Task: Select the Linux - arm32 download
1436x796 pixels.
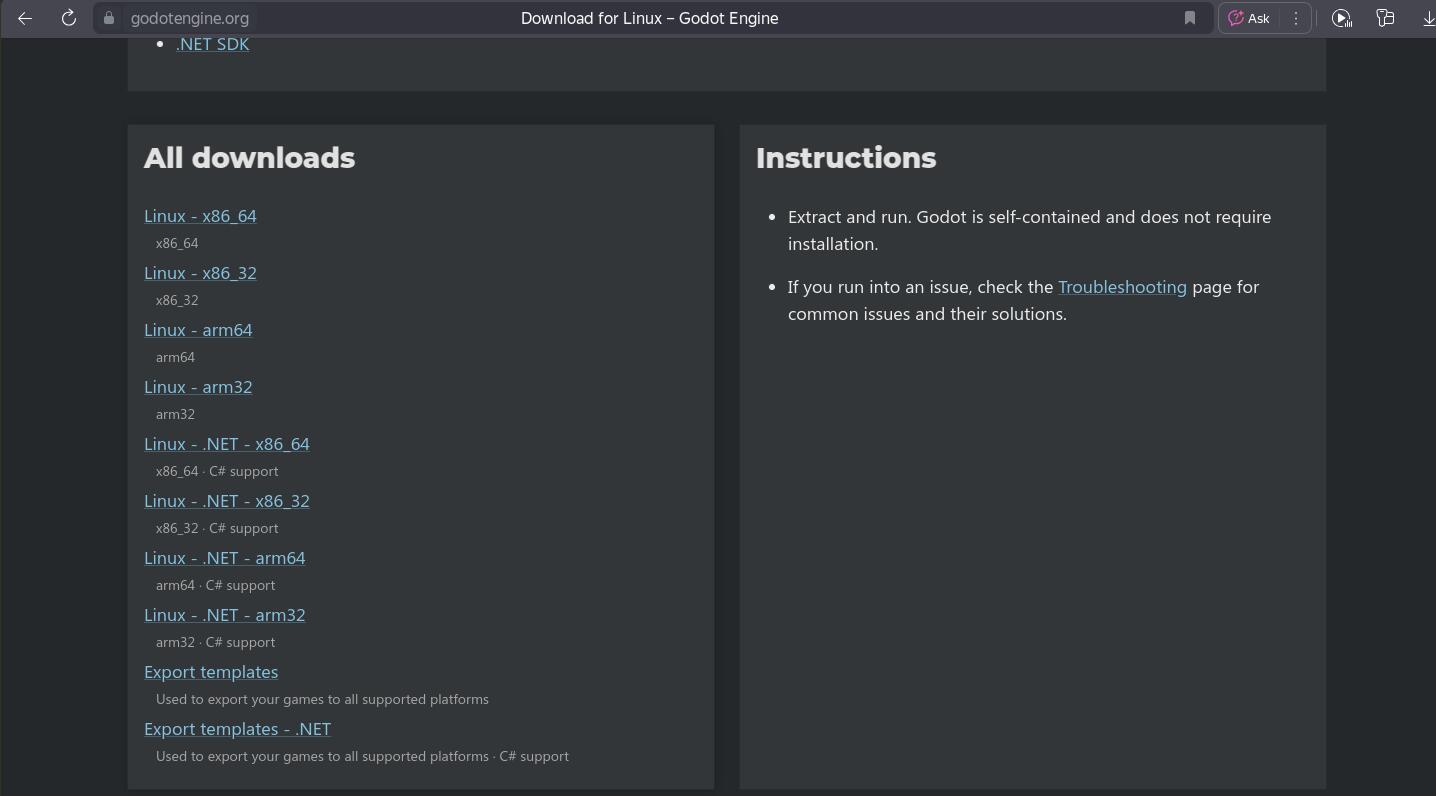Action: point(198,387)
